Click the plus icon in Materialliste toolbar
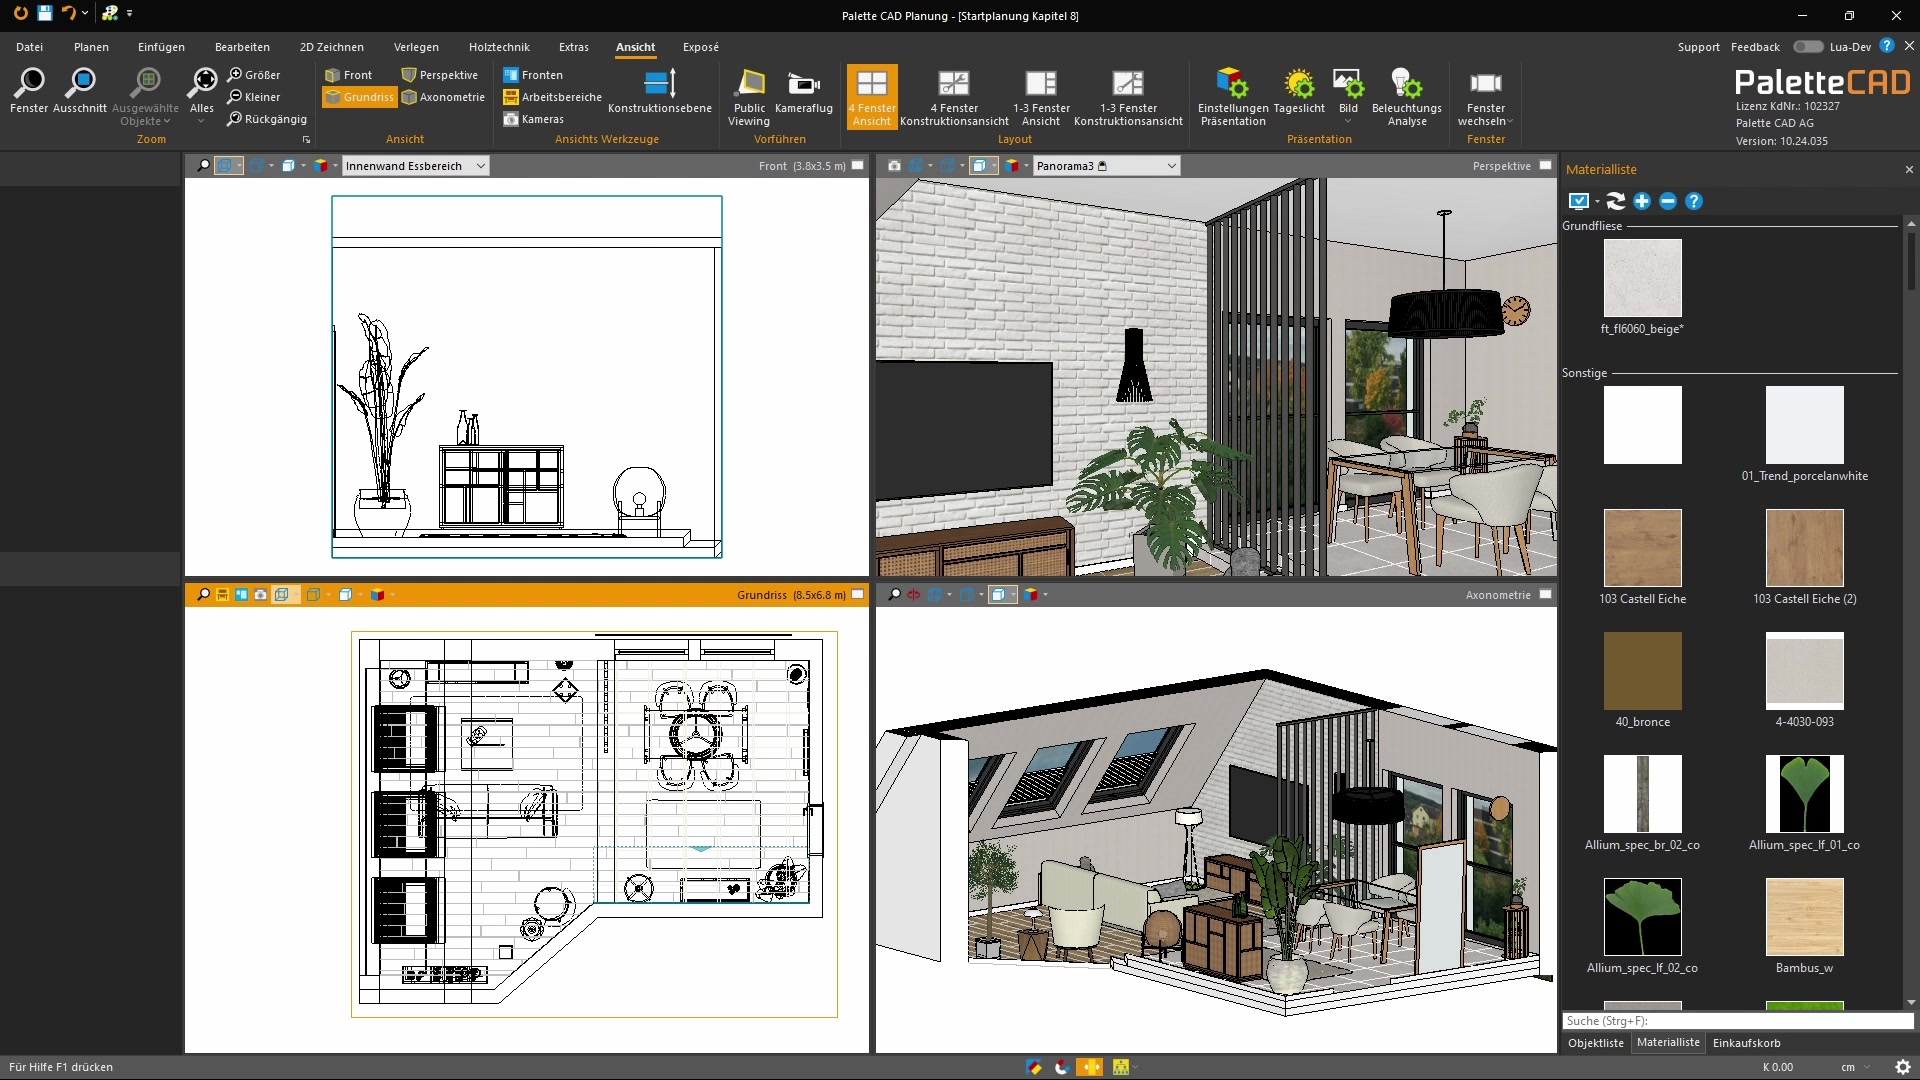Viewport: 1920px width, 1080px height. 1642,201
